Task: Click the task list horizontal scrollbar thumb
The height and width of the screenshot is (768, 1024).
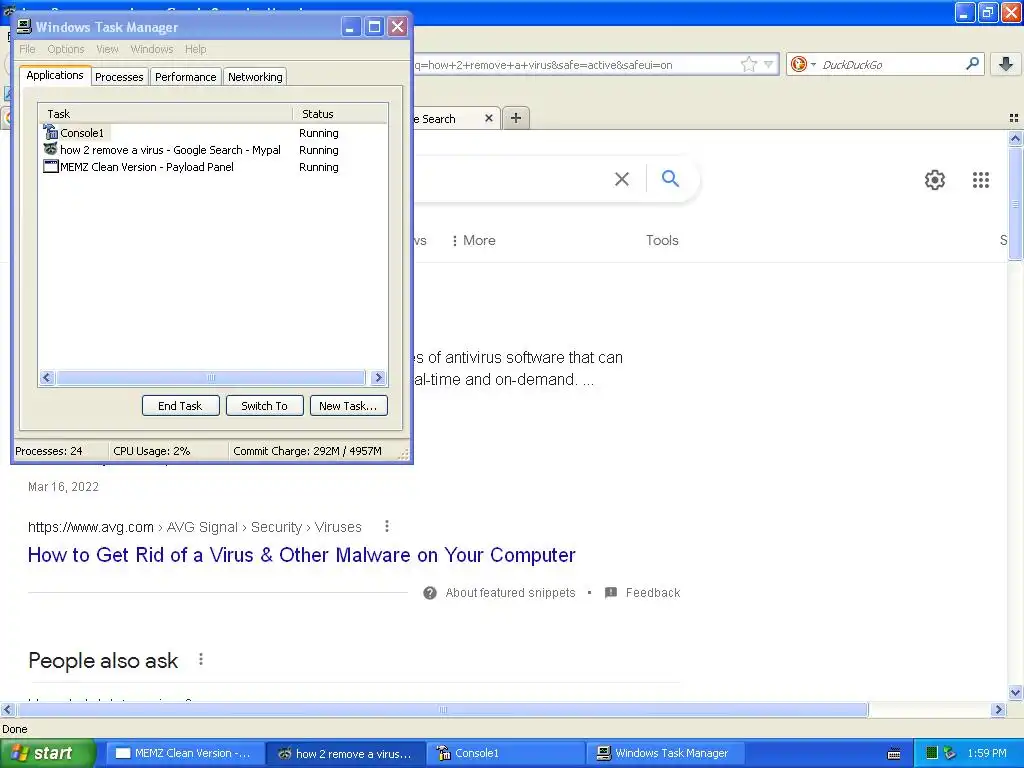Action: click(x=210, y=377)
